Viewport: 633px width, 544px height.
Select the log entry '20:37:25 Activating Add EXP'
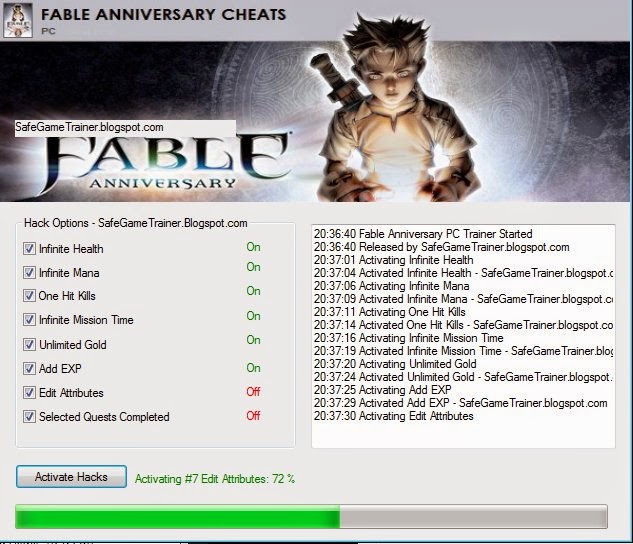[383, 390]
